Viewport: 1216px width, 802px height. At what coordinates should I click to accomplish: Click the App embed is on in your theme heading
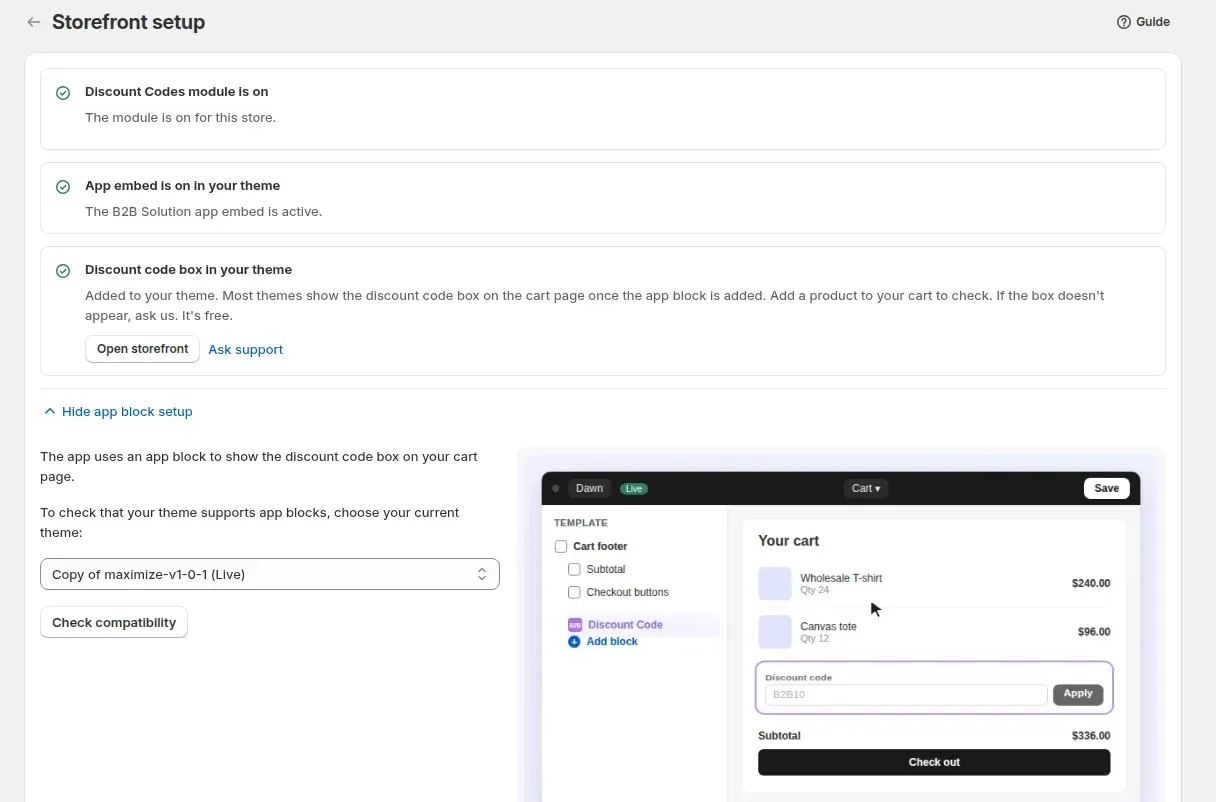tap(182, 185)
